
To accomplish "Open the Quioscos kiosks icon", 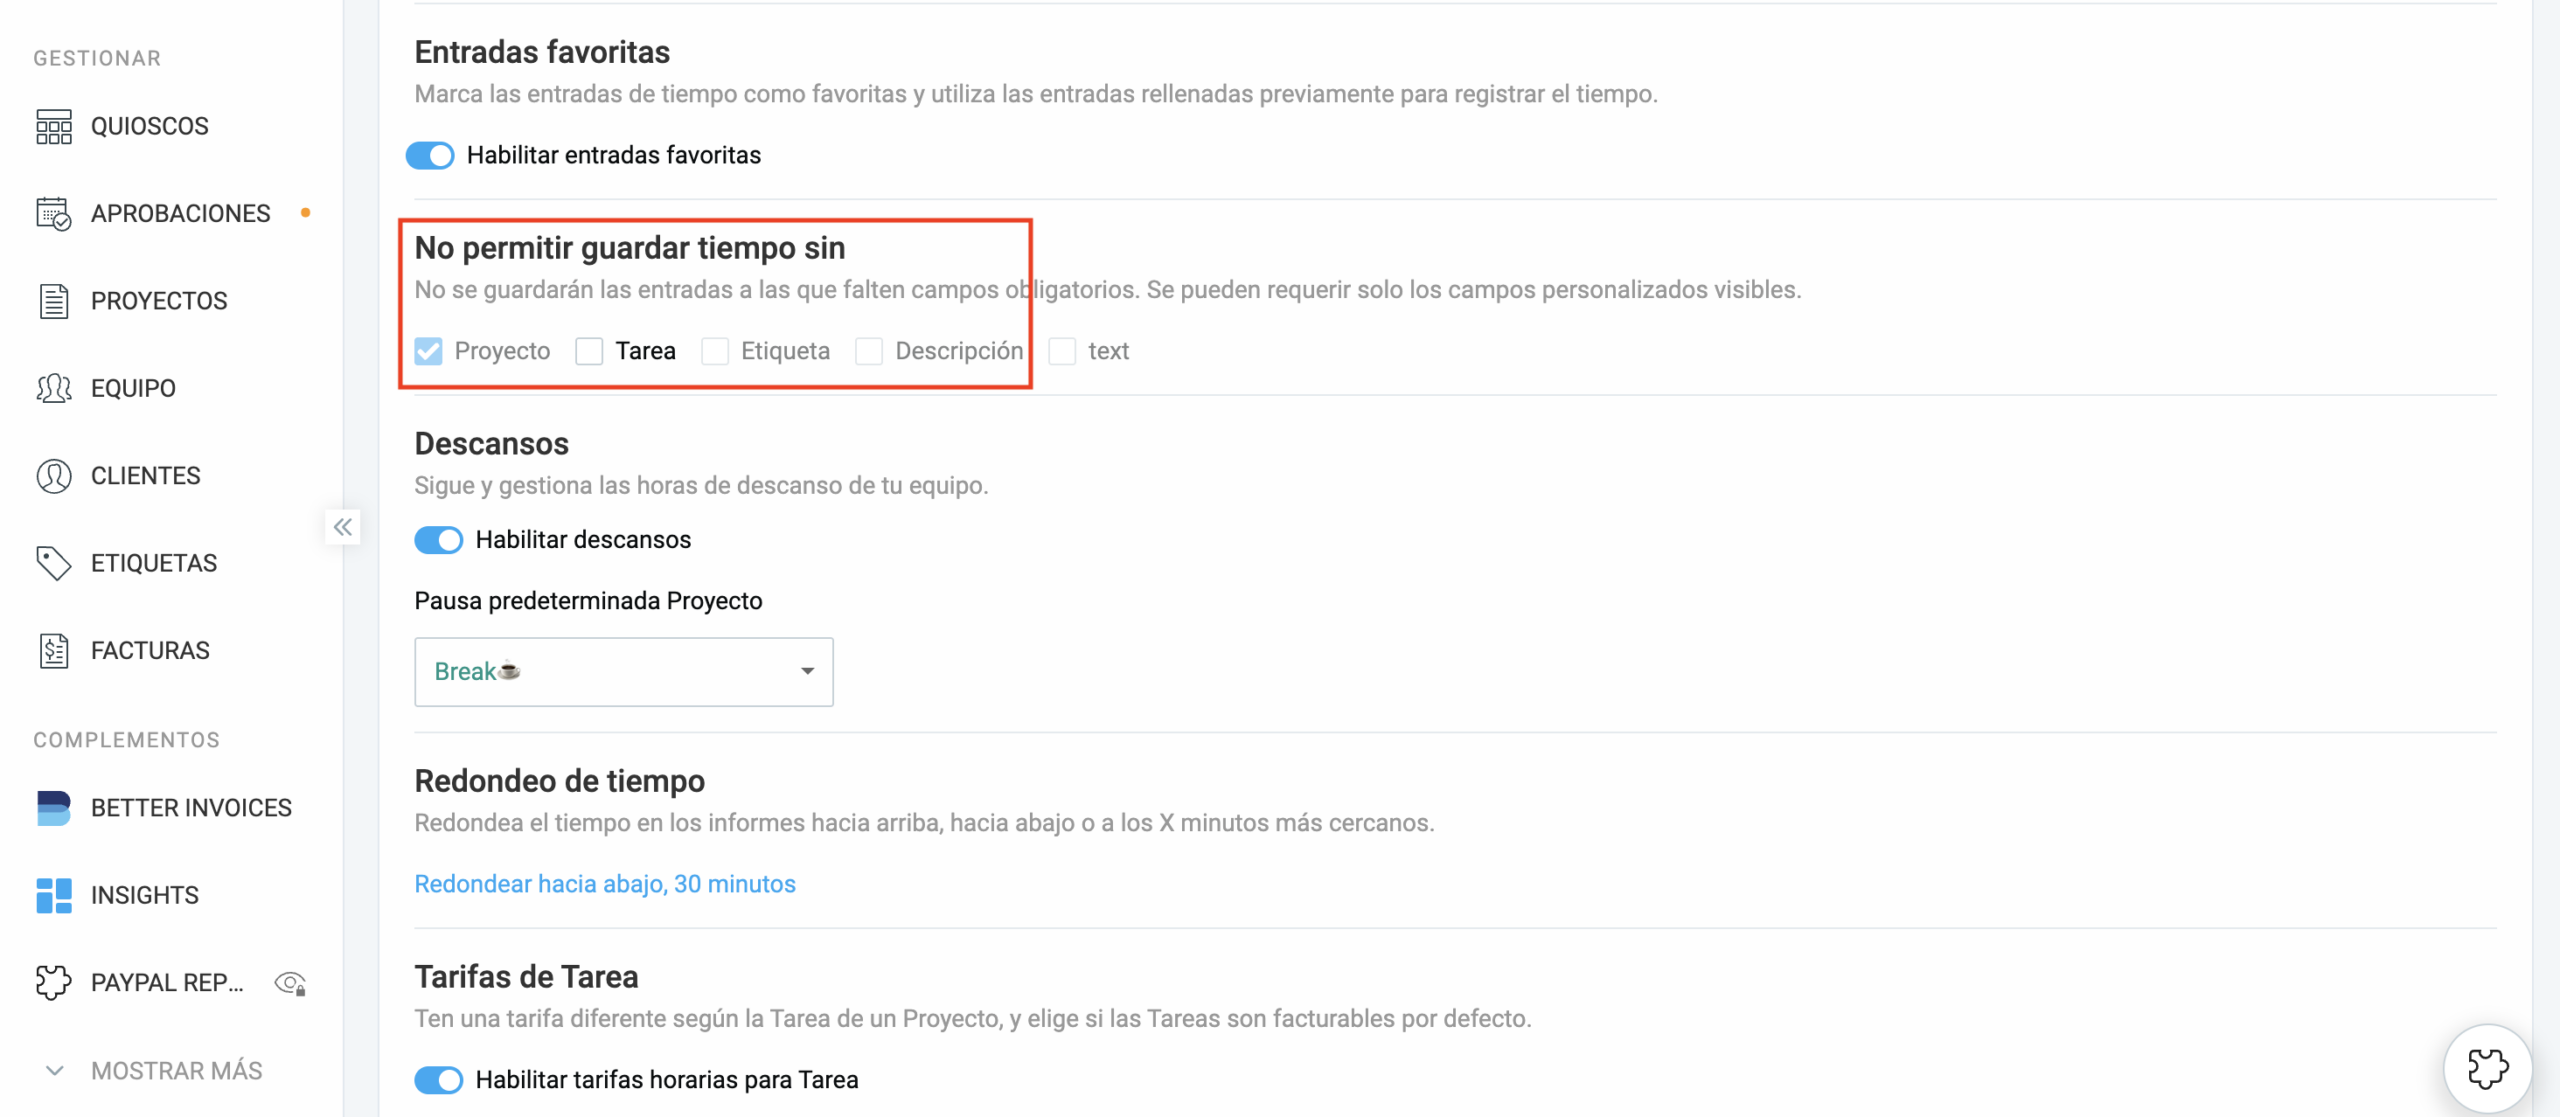I will pos(53,126).
